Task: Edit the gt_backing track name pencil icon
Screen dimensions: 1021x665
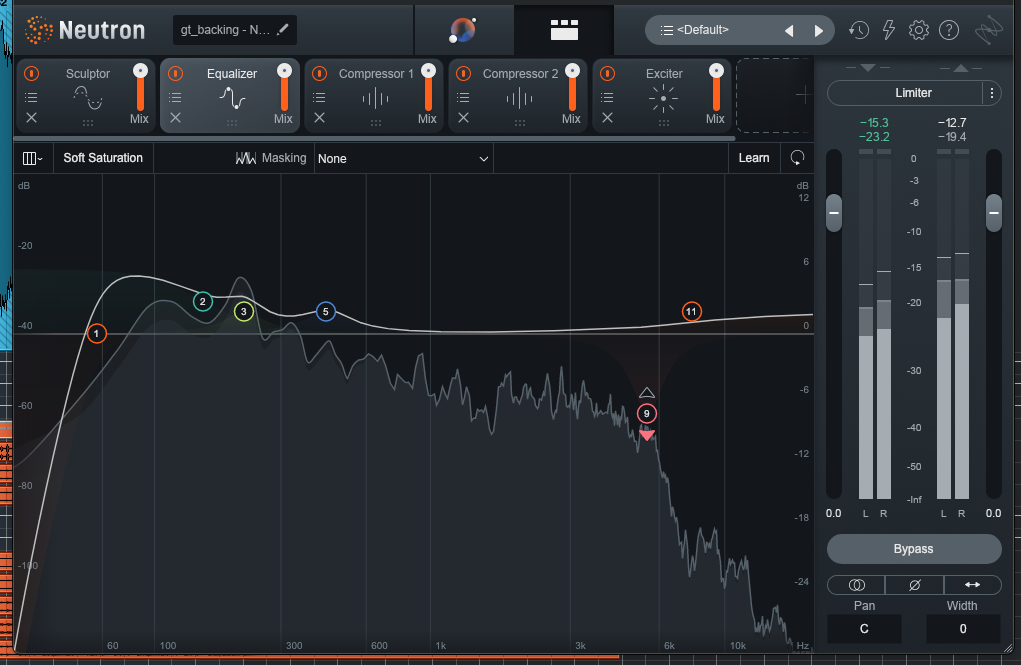Action: [x=283, y=30]
